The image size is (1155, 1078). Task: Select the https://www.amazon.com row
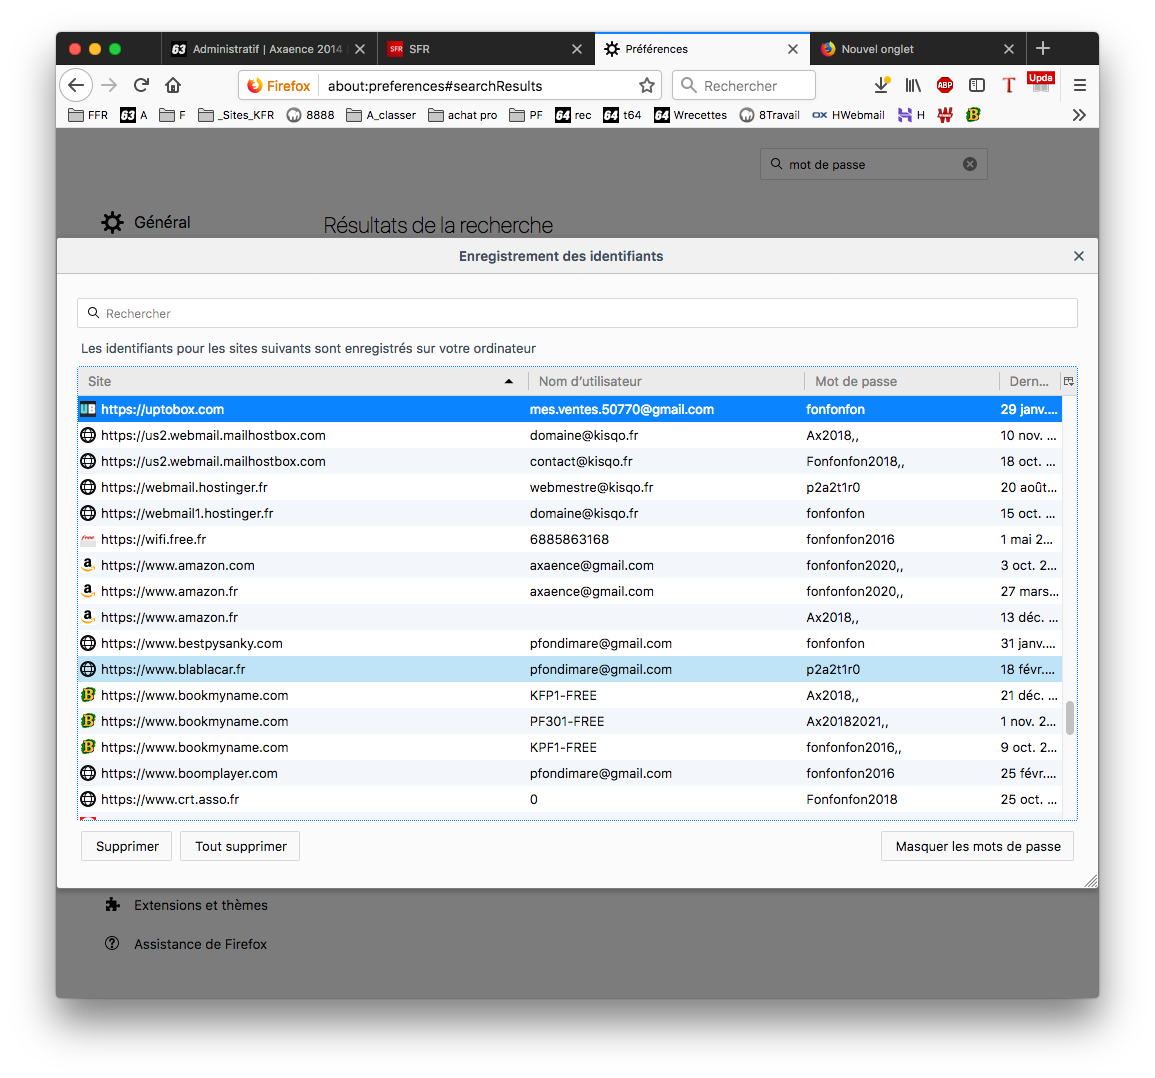570,565
